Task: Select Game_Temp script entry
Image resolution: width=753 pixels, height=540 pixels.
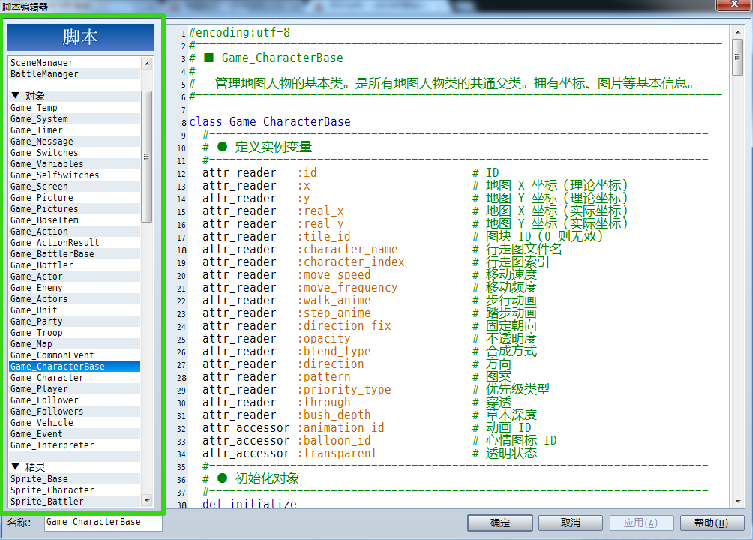Action: pos(74,108)
